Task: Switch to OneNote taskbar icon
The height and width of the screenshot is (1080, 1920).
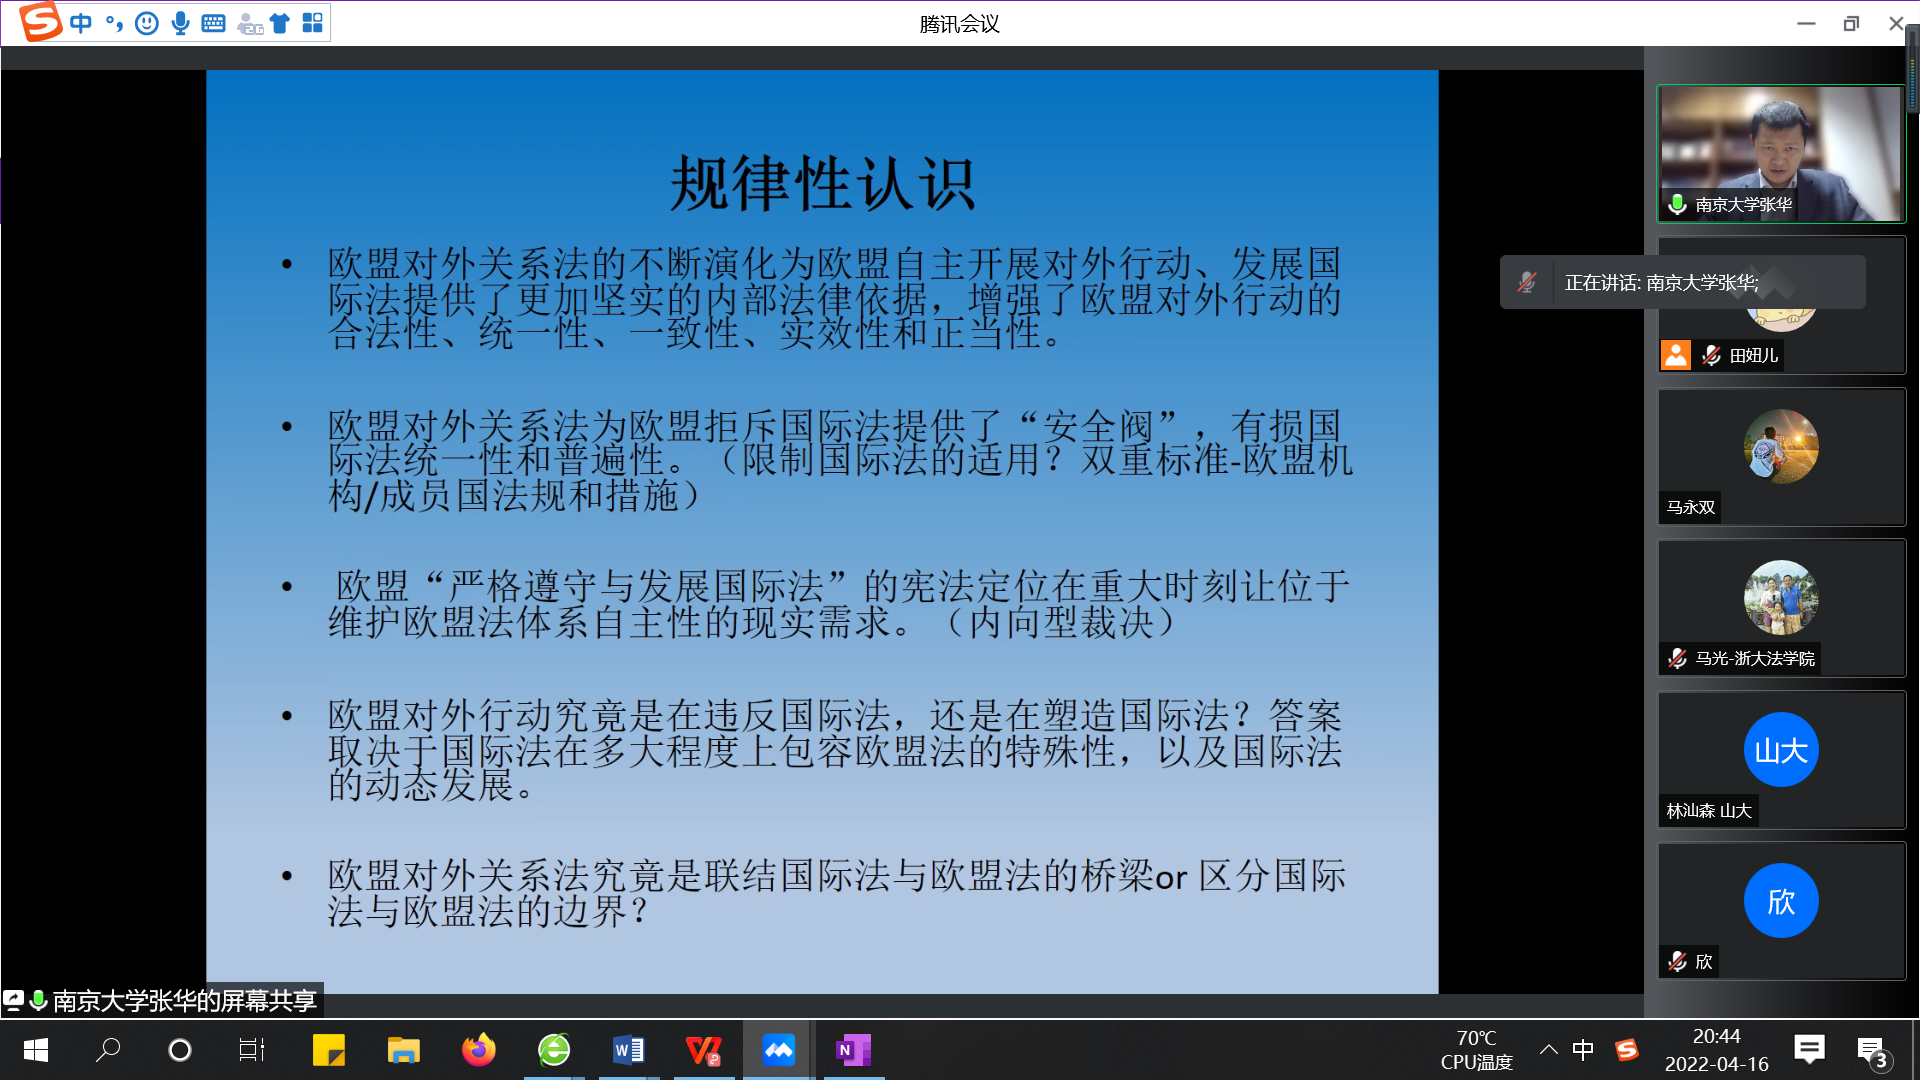Action: click(854, 1050)
